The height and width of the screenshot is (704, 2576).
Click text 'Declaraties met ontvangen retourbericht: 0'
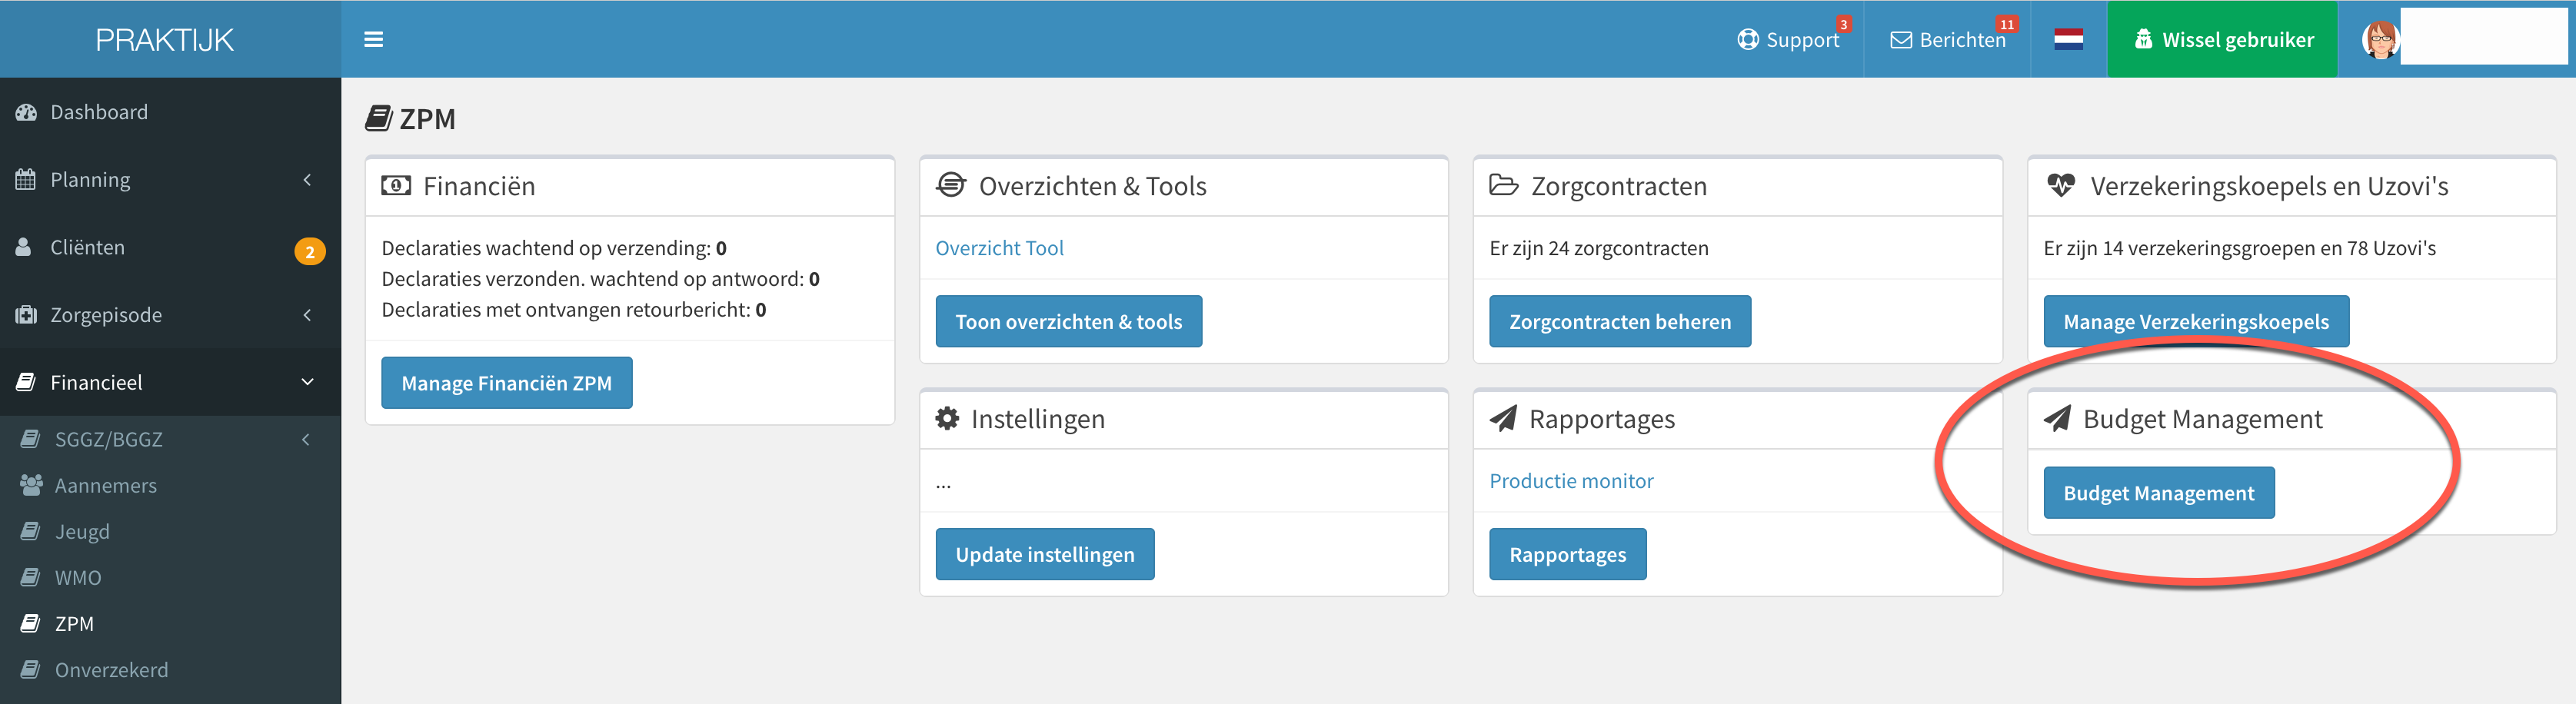[574, 310]
